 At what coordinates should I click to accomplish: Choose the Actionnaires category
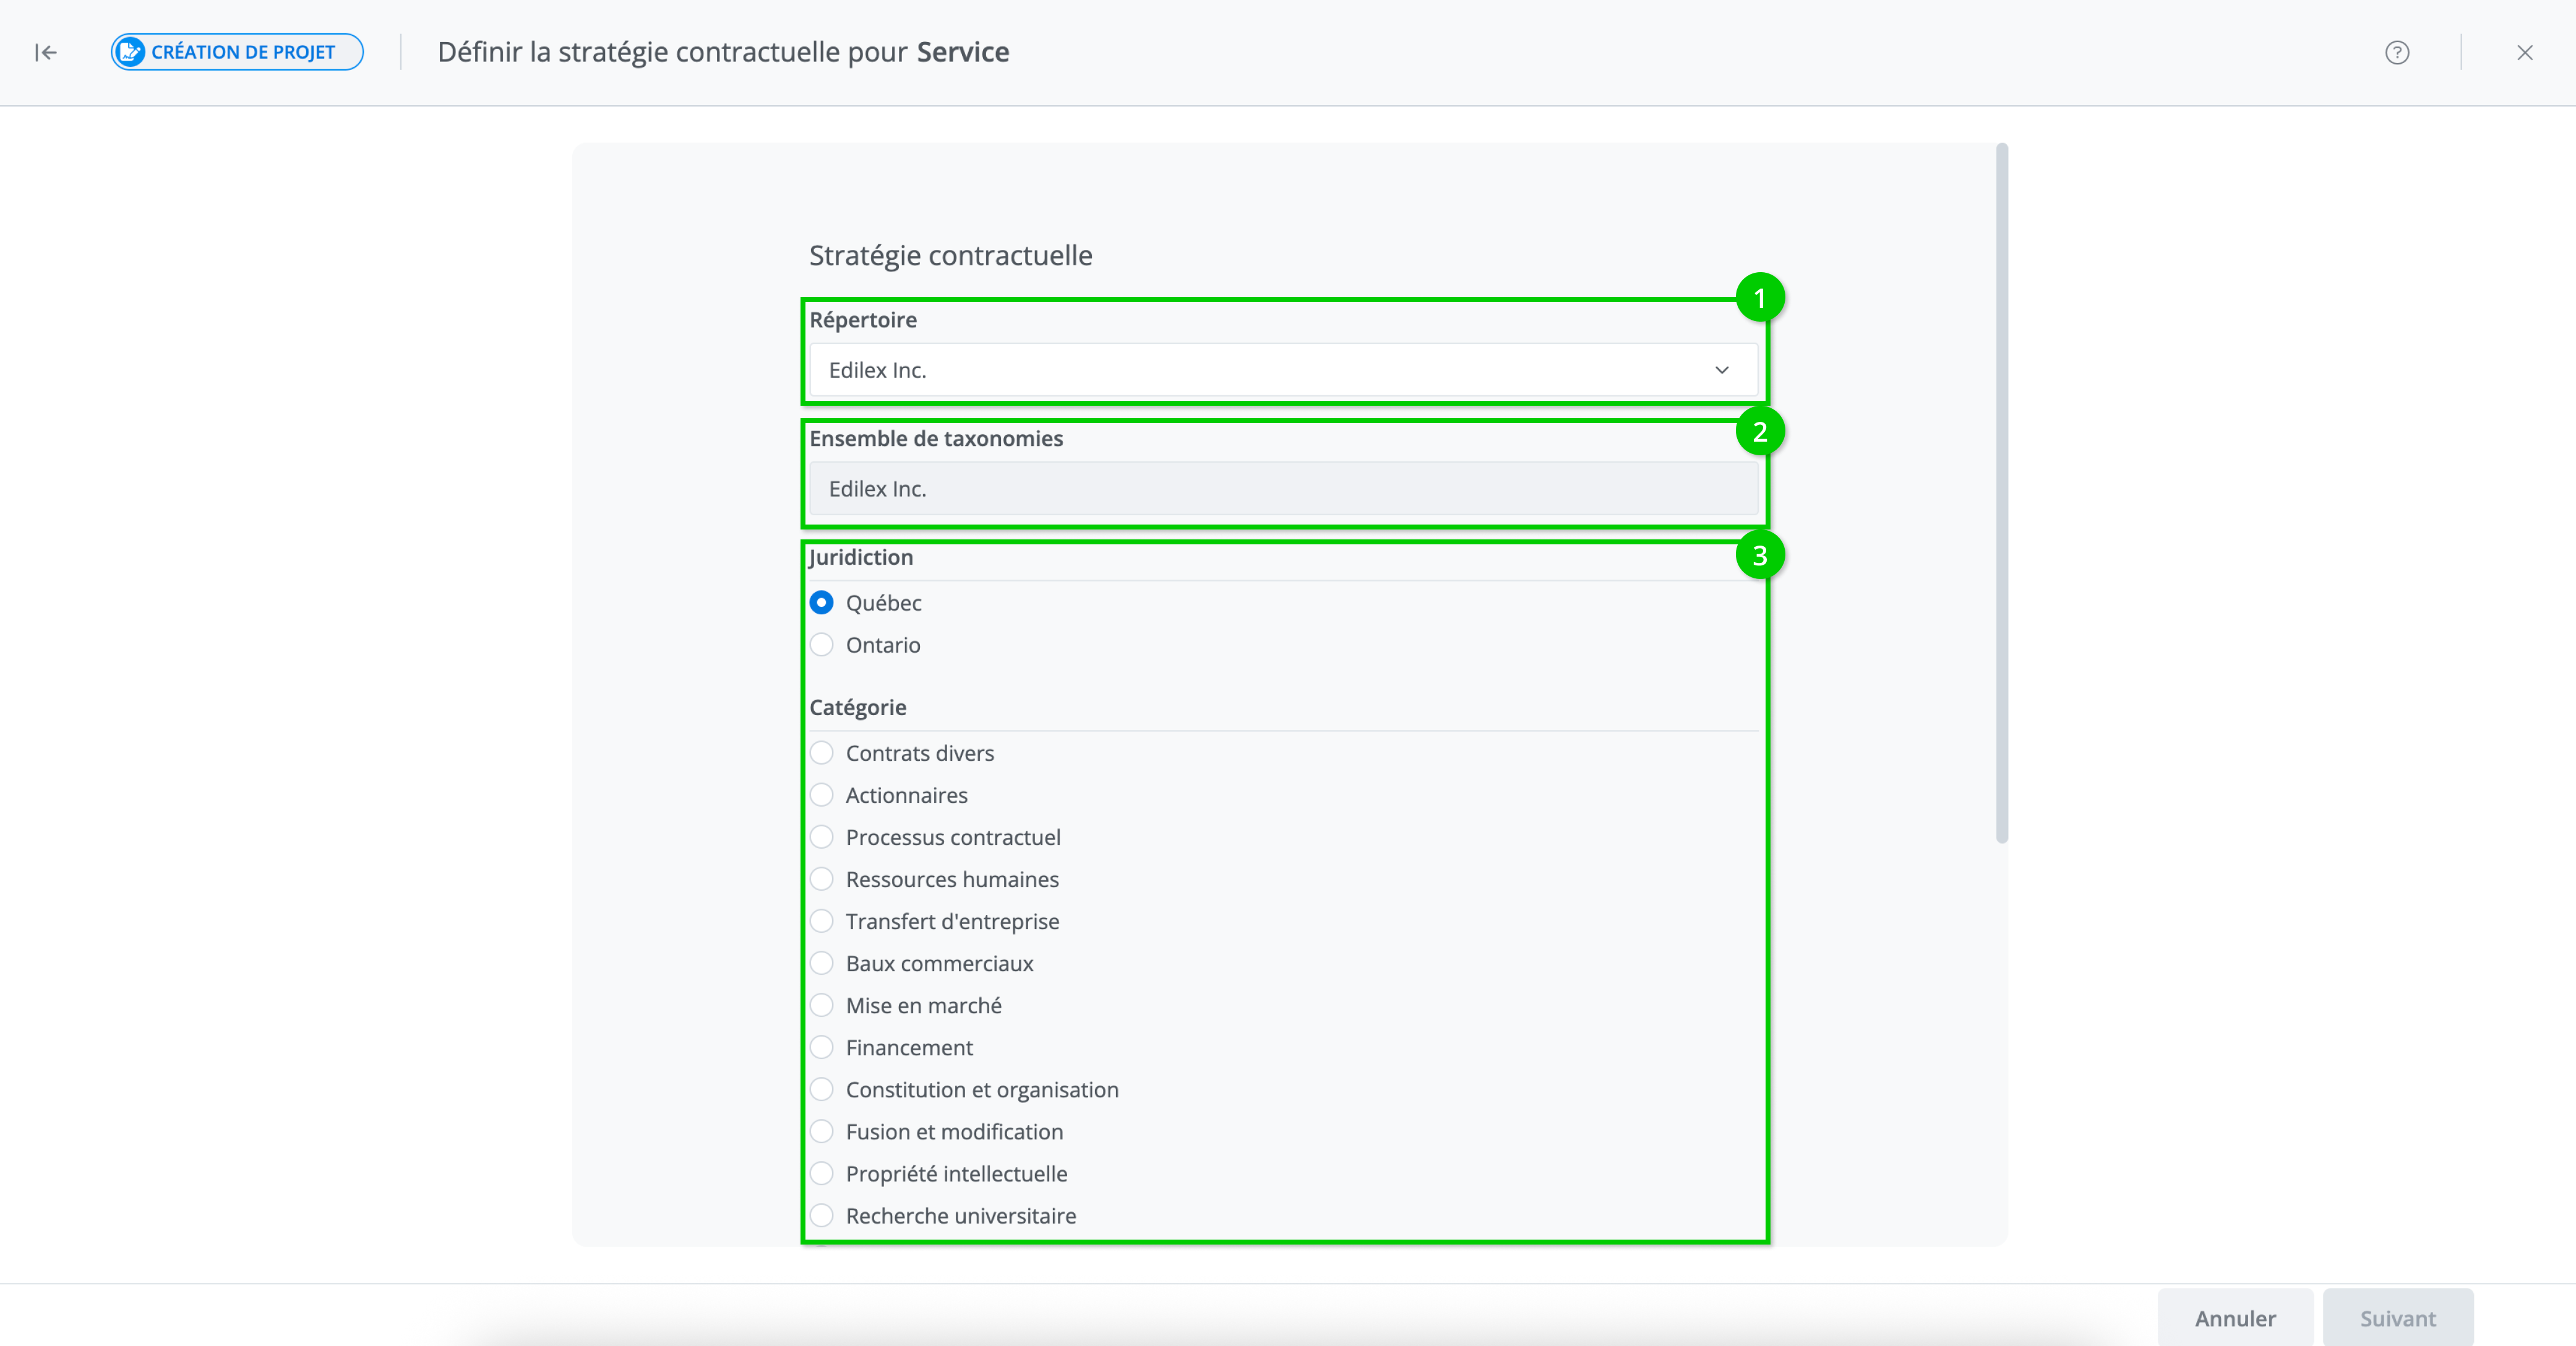[x=821, y=795]
